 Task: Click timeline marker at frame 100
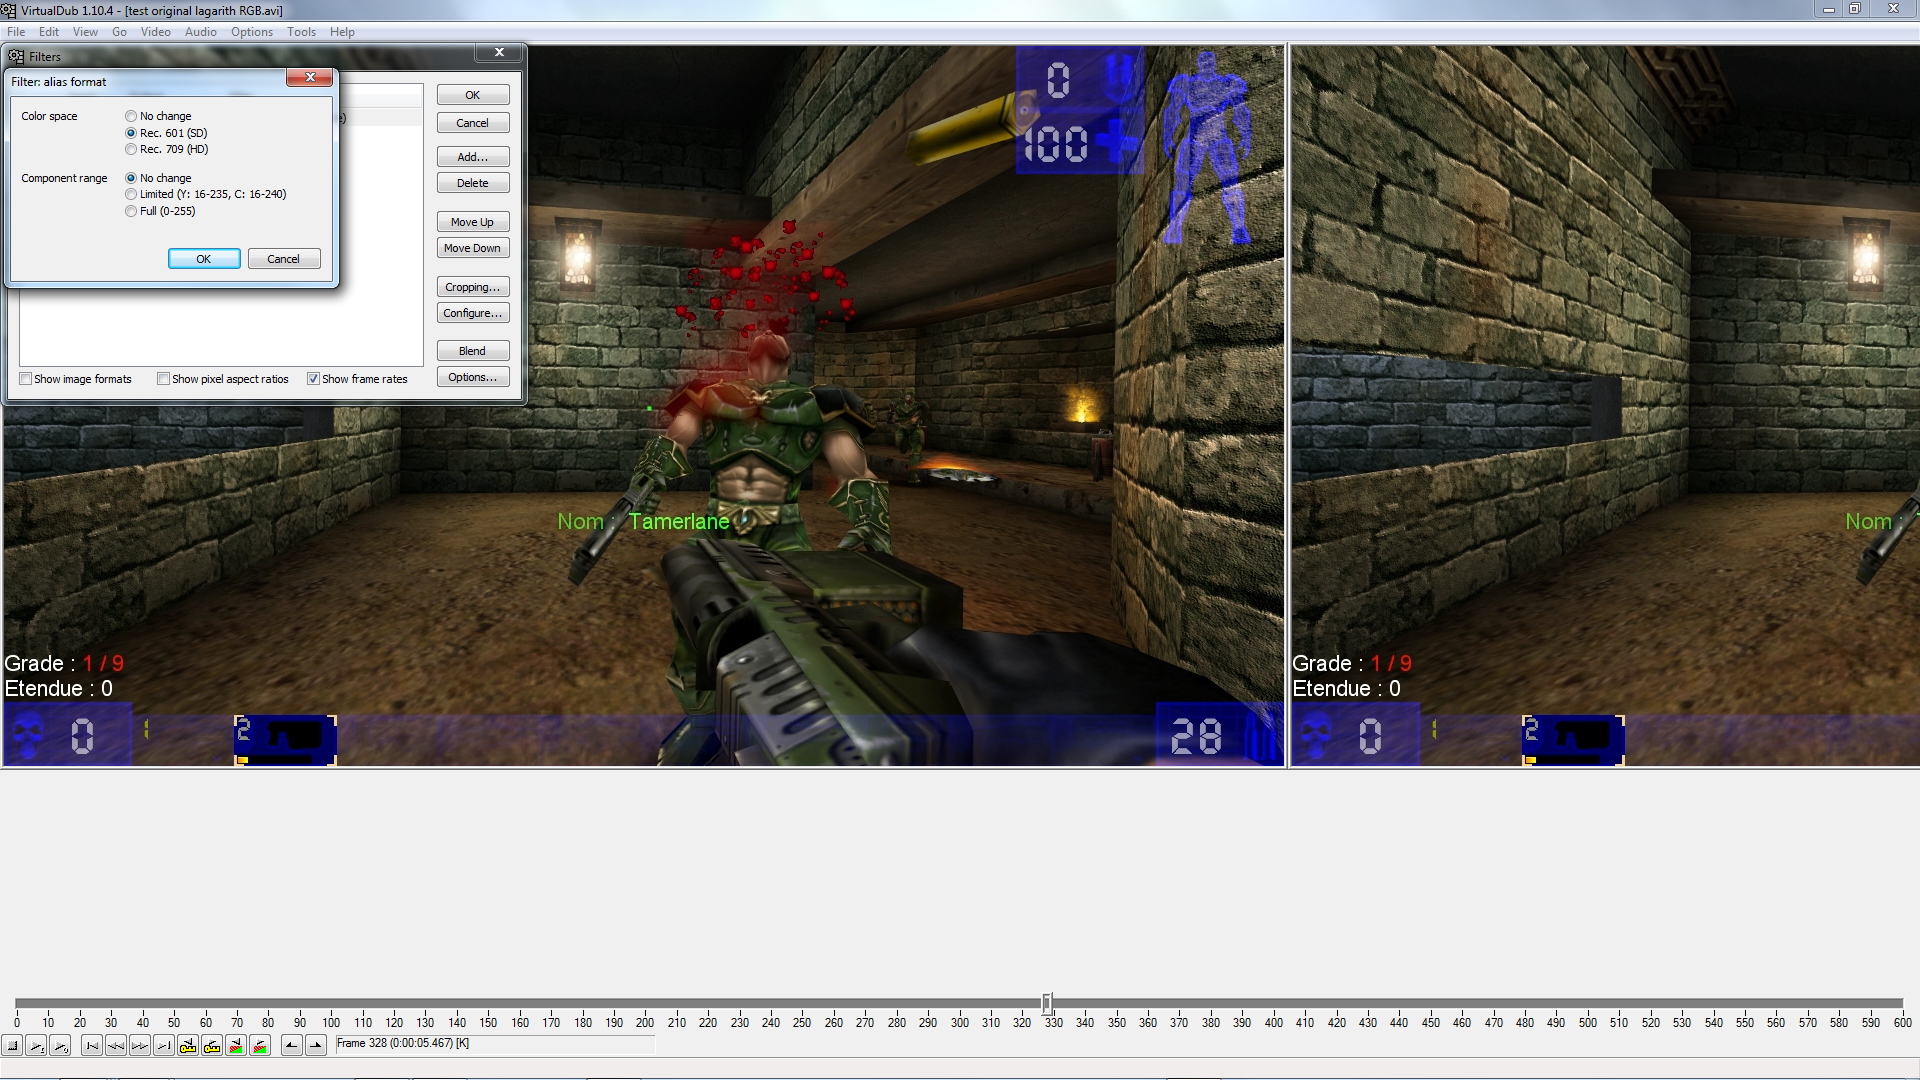[x=331, y=1022]
